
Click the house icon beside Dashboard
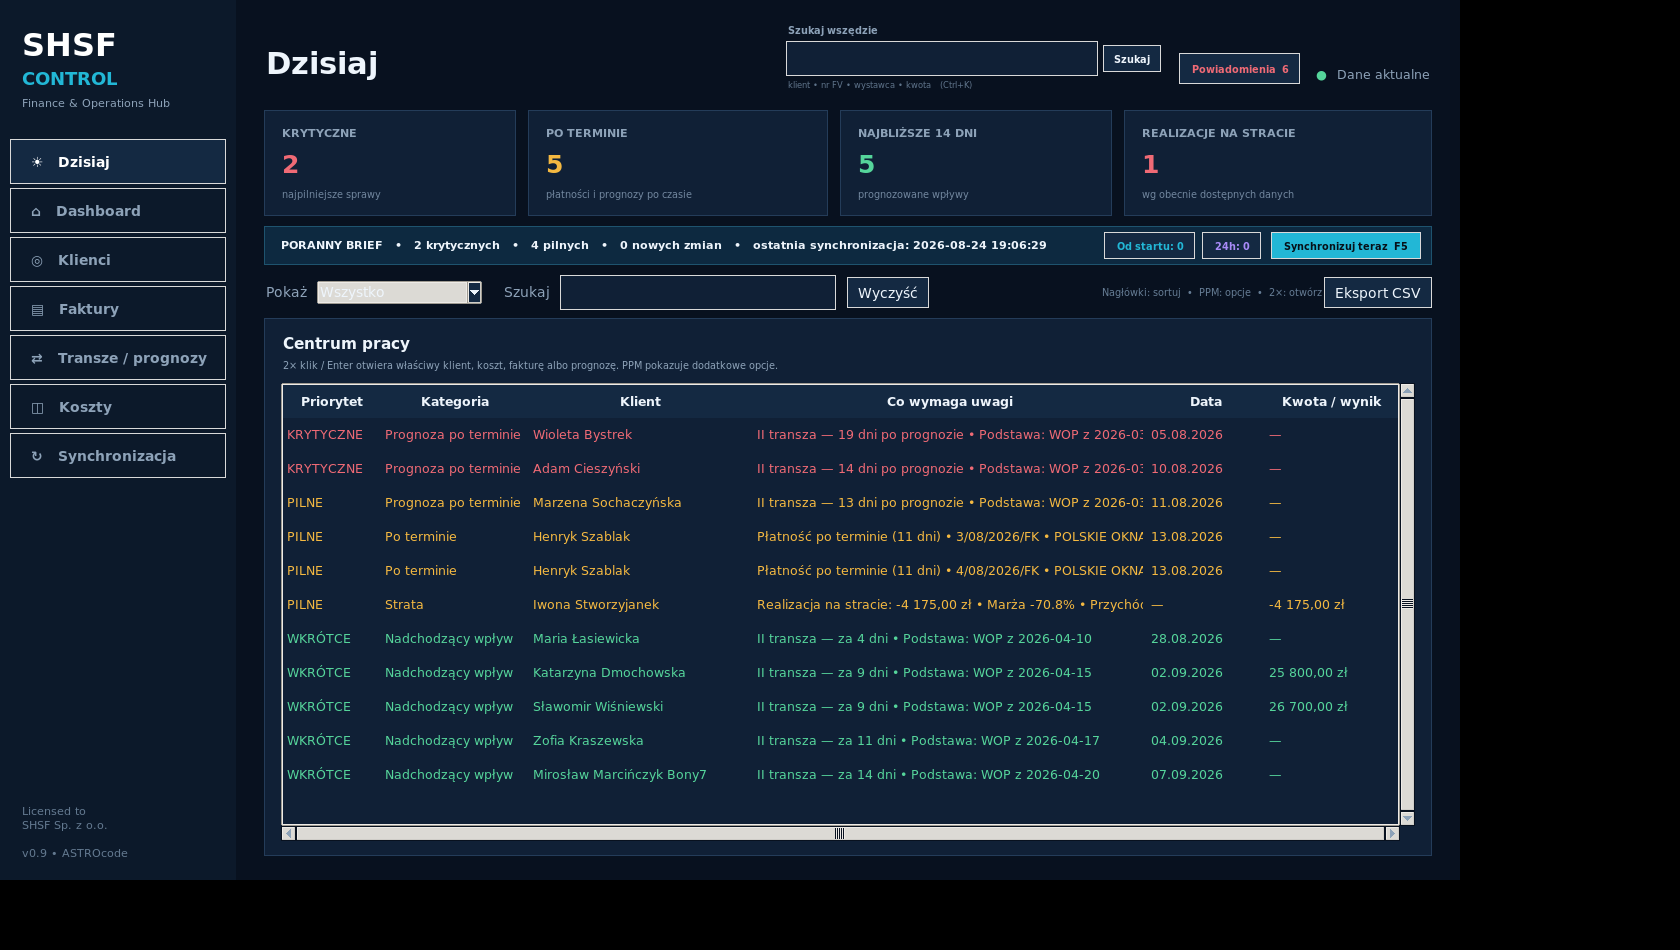(x=36, y=211)
